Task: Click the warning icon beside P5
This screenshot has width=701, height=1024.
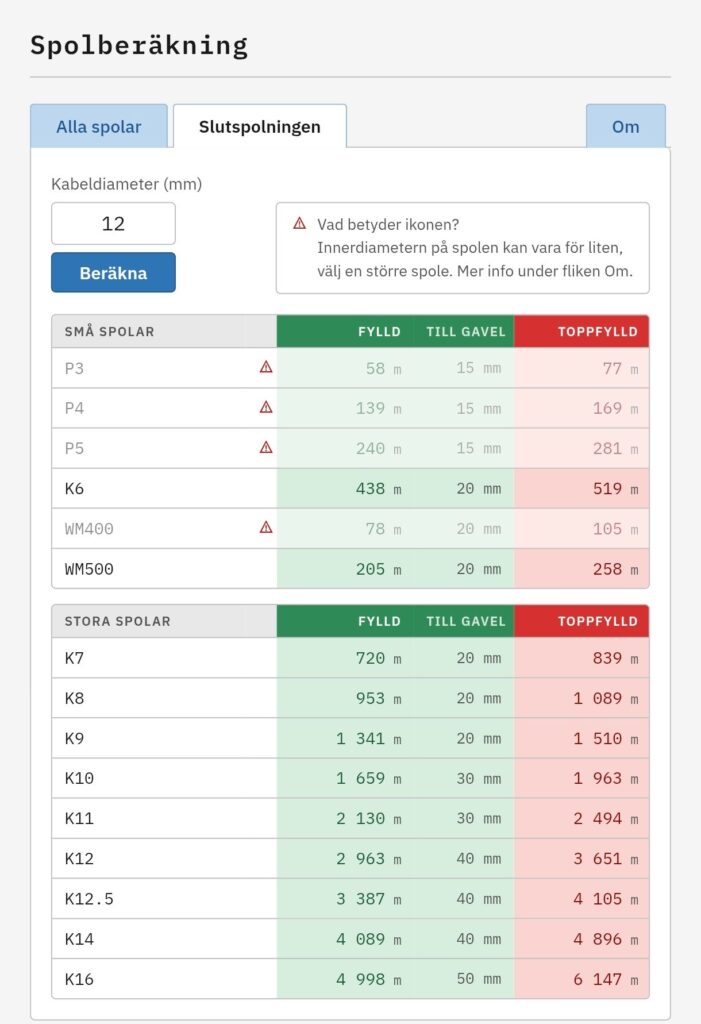Action: click(266, 448)
